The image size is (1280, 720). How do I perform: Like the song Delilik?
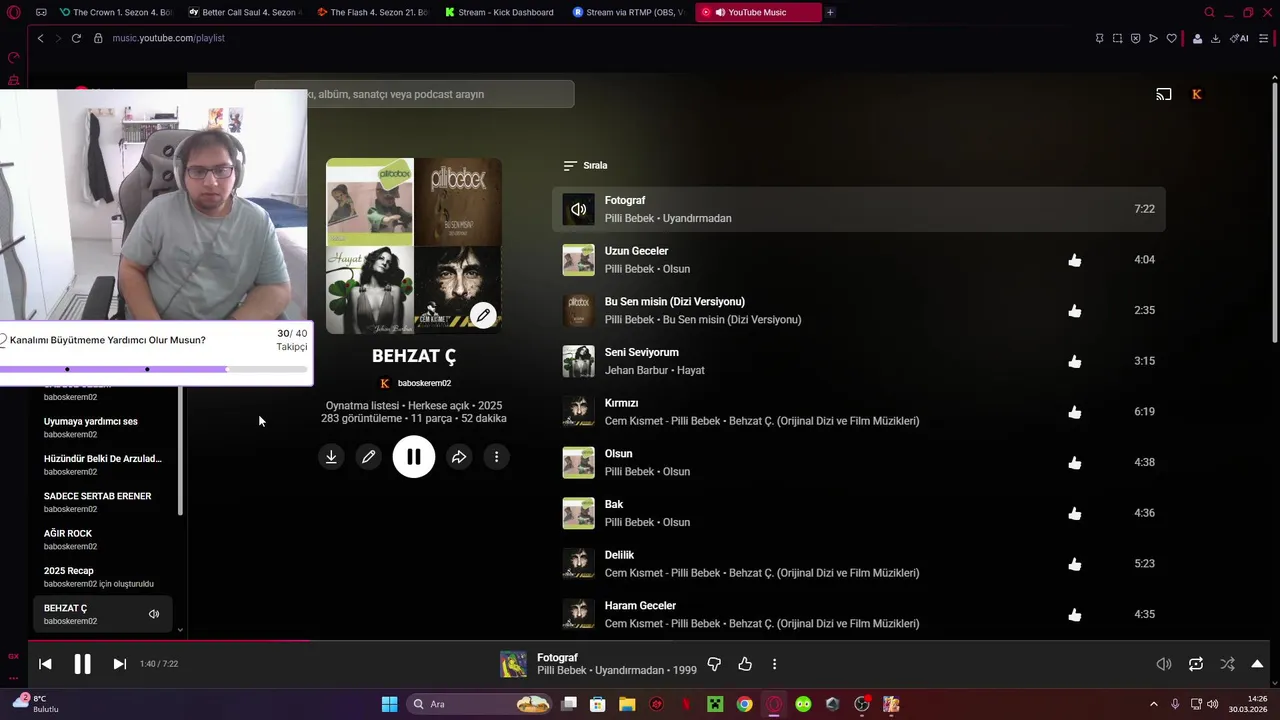point(1075,564)
